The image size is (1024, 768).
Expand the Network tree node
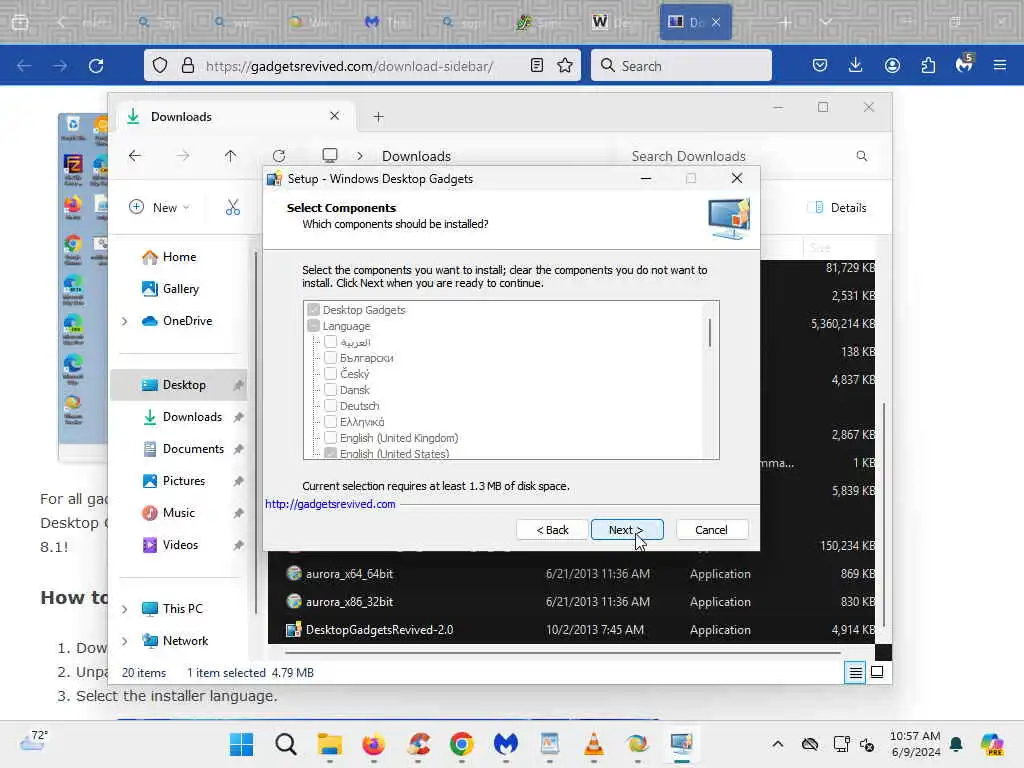pos(125,641)
